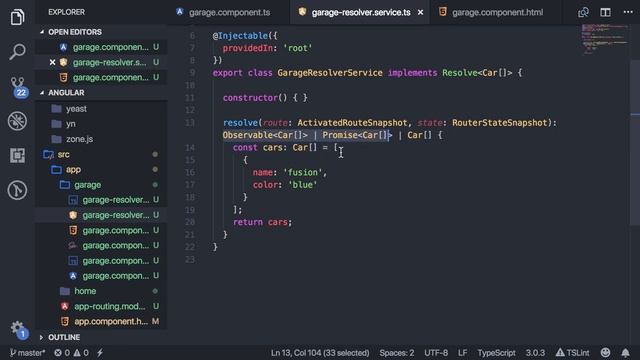
Task: Open app-routing.mod... file in explorer
Action: tap(109, 306)
